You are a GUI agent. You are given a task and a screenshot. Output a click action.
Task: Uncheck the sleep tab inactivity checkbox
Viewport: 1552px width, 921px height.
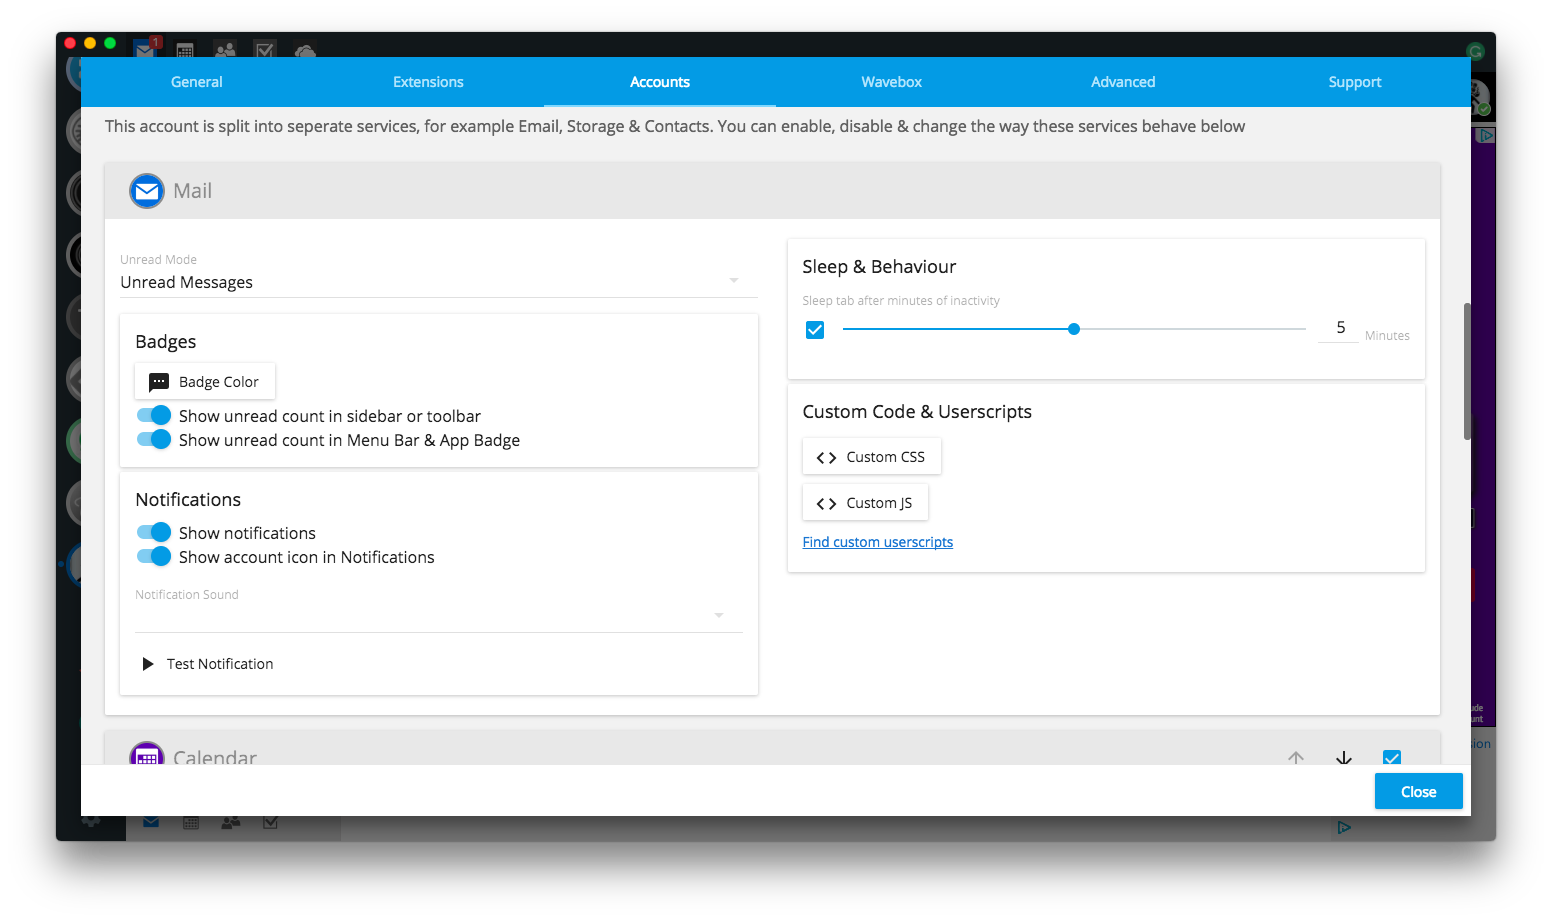815,329
